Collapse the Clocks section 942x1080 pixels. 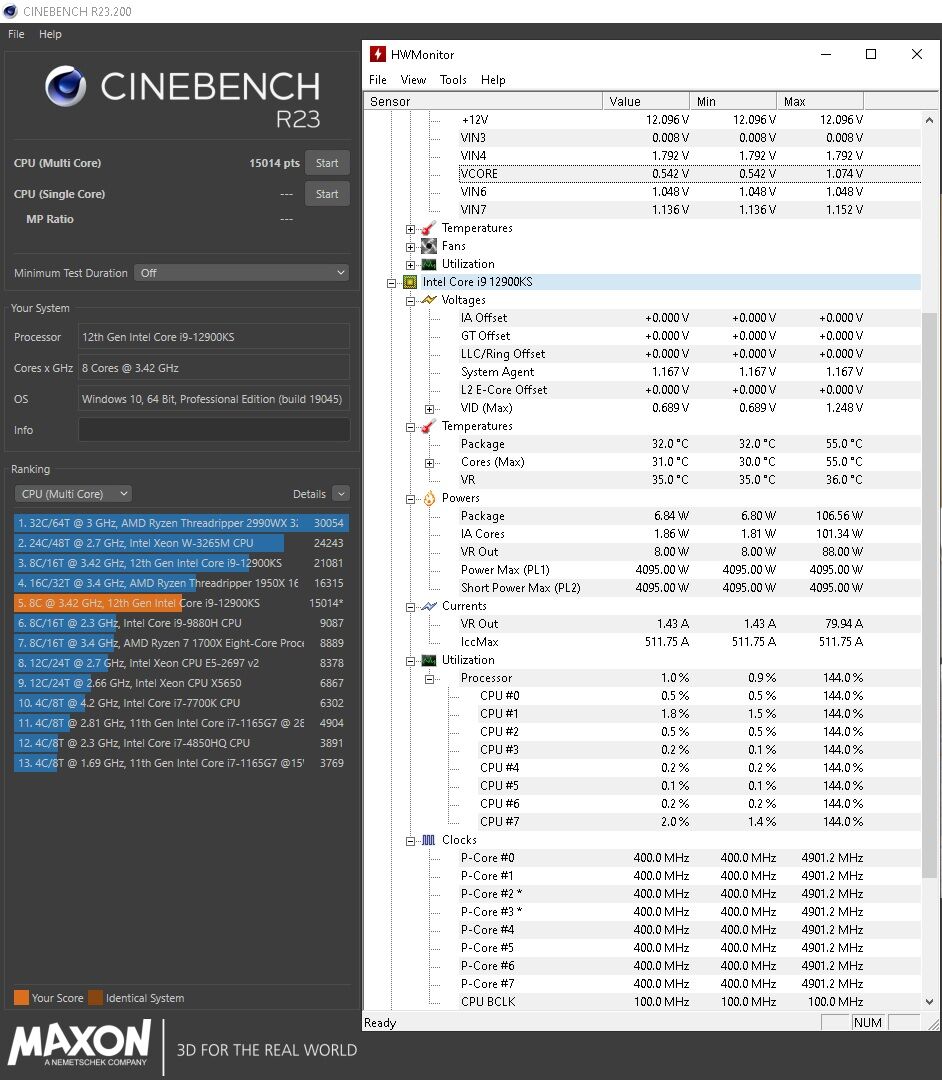410,841
